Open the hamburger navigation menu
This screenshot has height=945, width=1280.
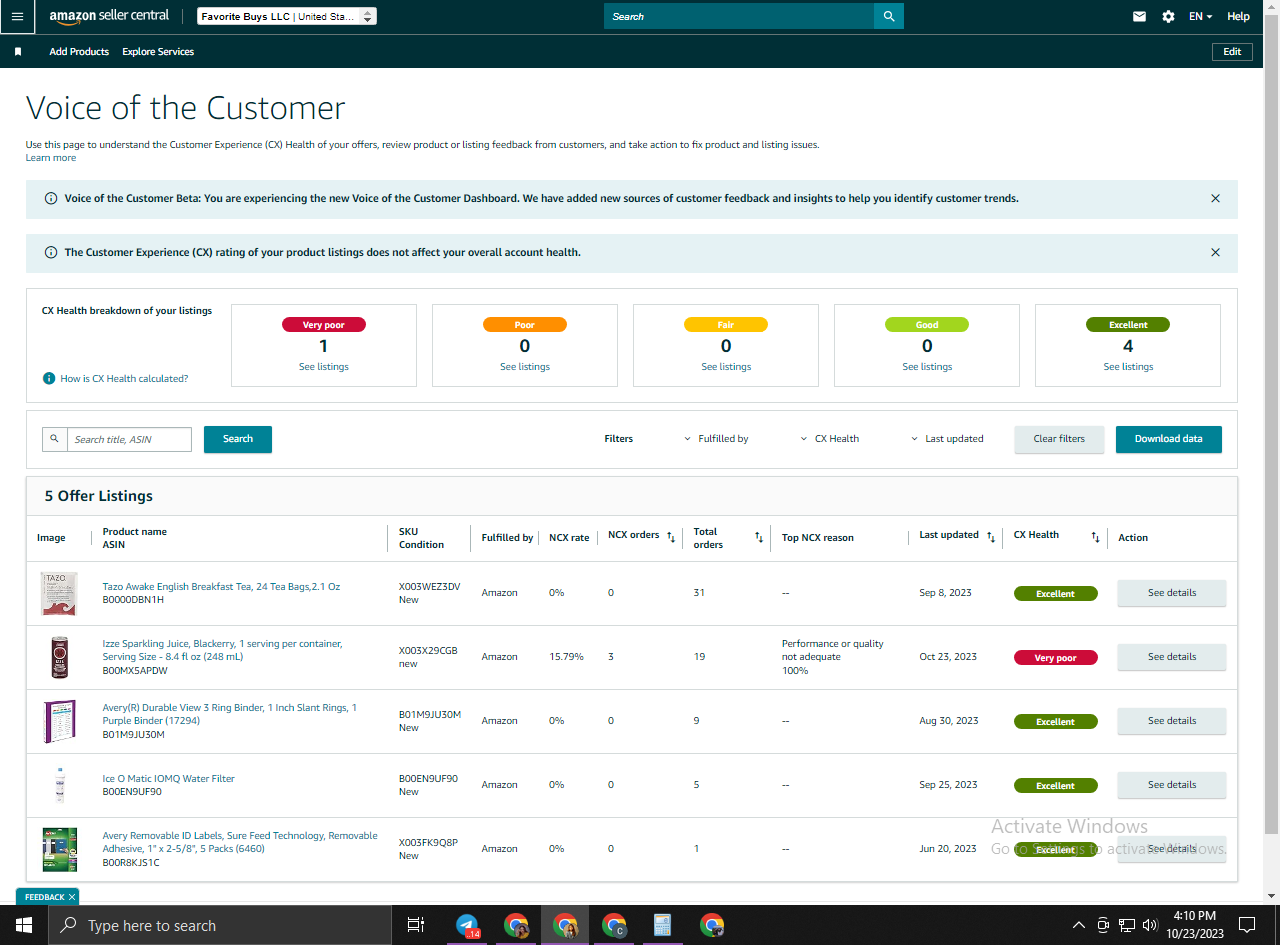[17, 17]
